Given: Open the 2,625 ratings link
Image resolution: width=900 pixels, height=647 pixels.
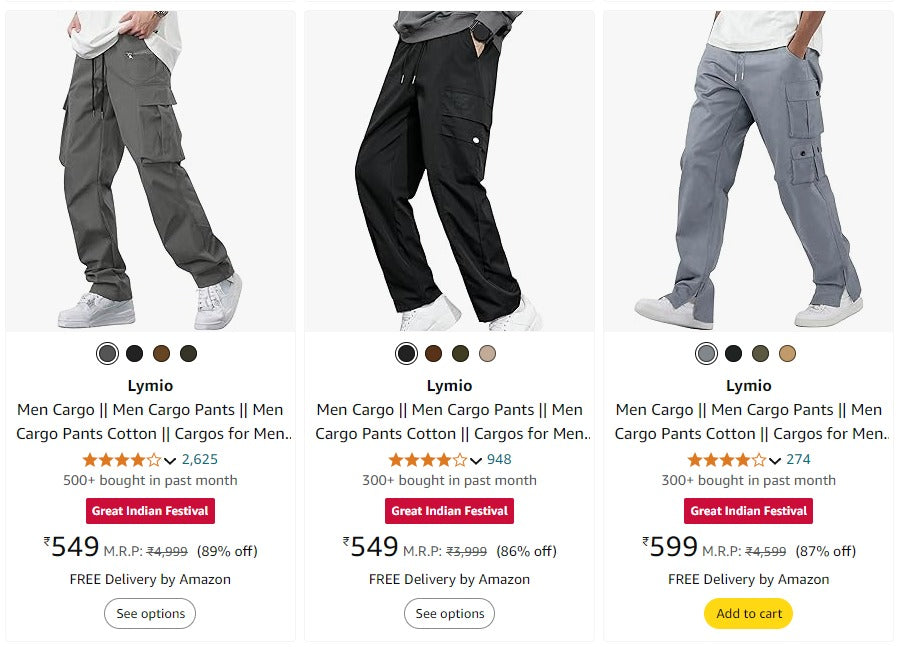Looking at the screenshot, I should [200, 460].
